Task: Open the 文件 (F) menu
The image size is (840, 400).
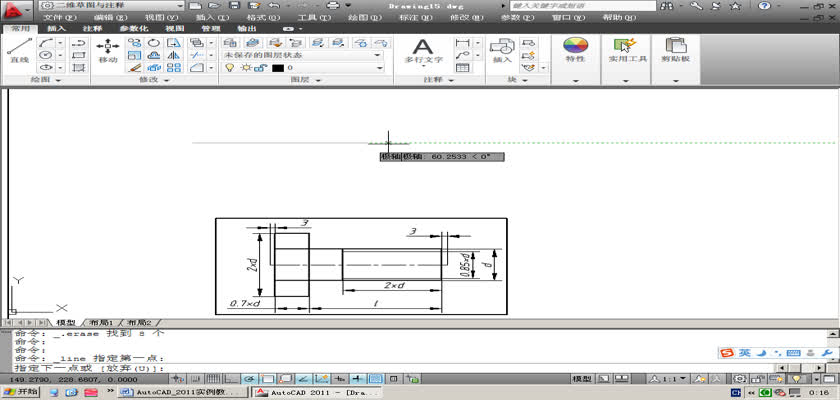Action: click(60, 17)
